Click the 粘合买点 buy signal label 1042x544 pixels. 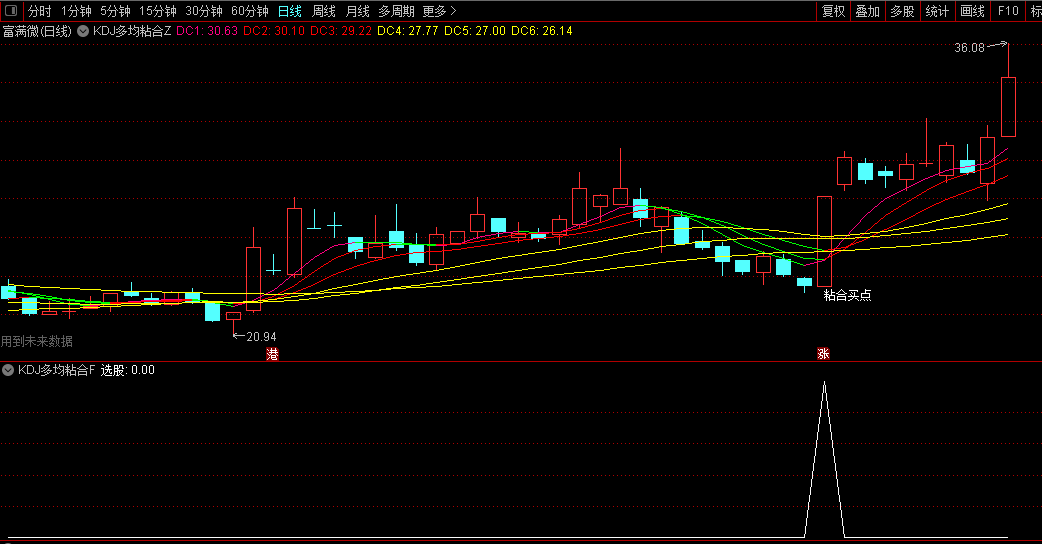click(847, 295)
